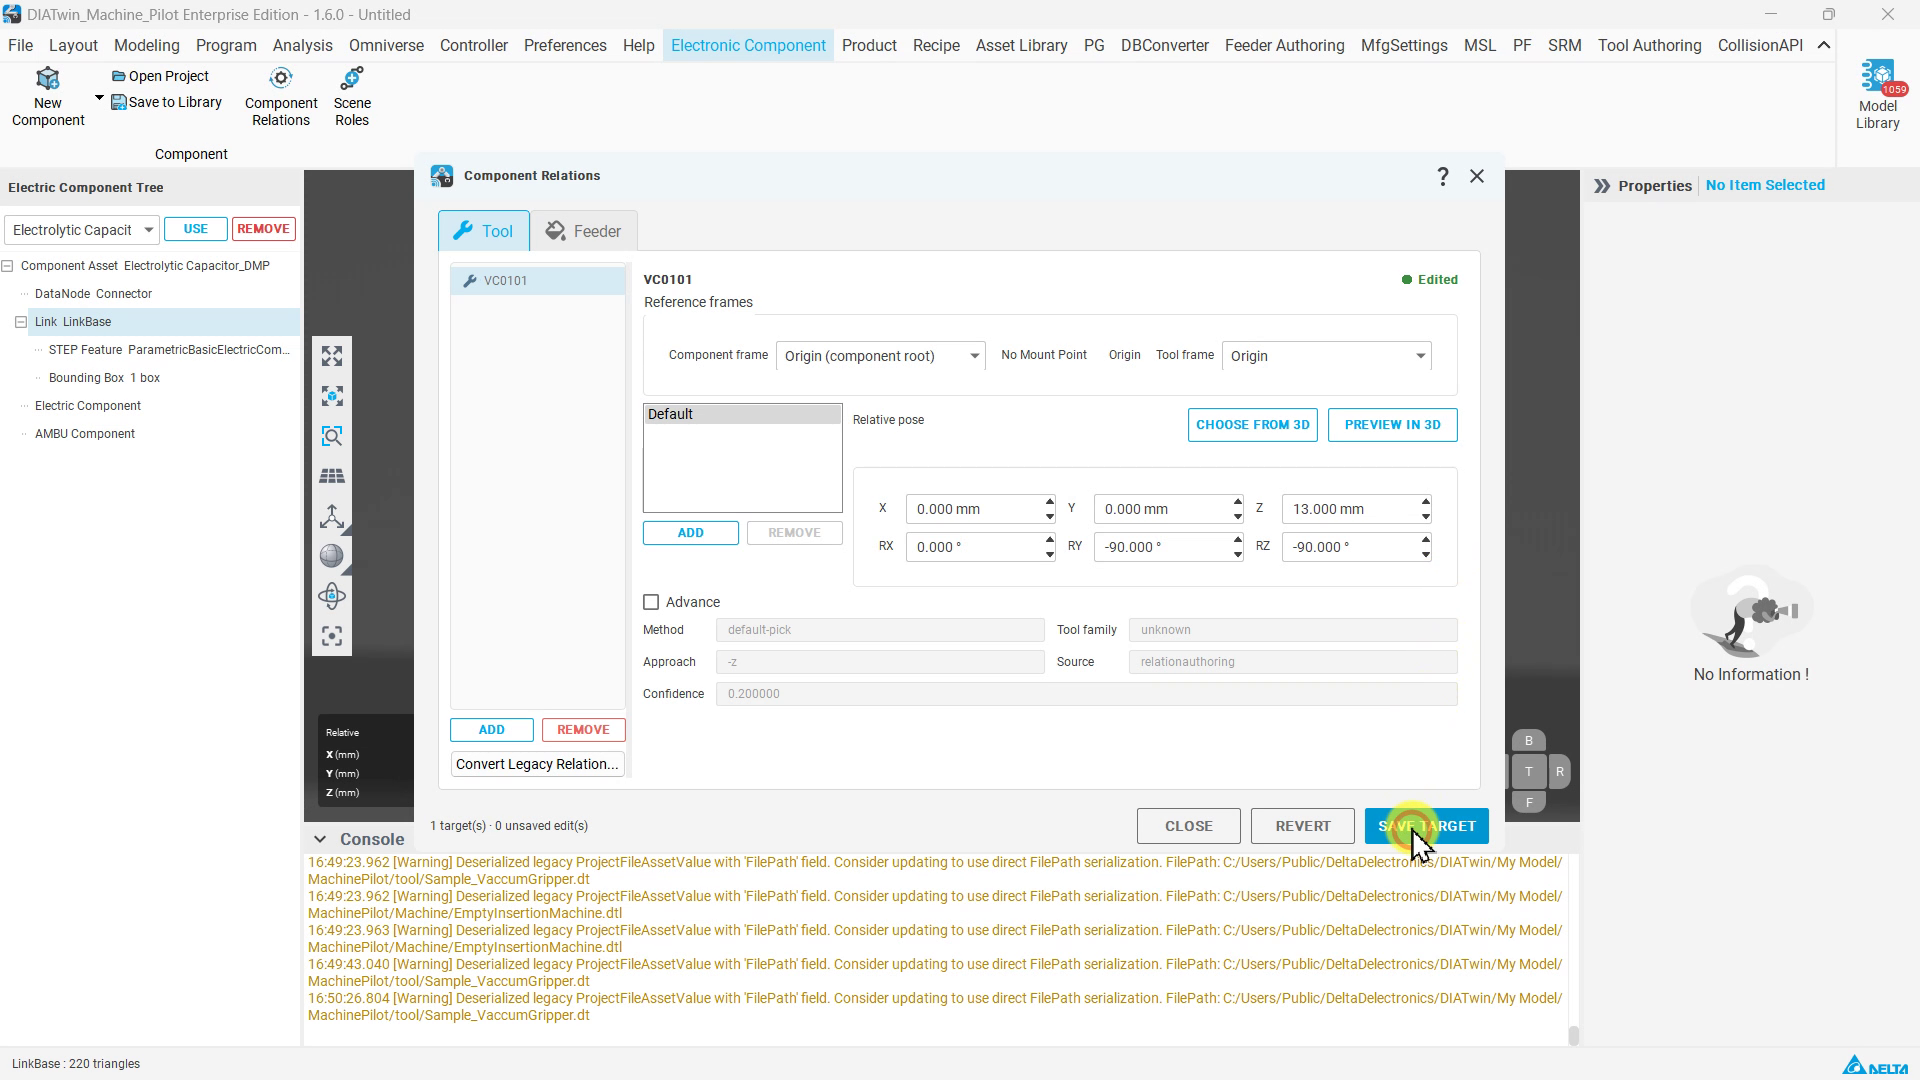Screen dimensions: 1920x1080
Task: Collapse the Link LinkBase tree node
Action: (21, 322)
